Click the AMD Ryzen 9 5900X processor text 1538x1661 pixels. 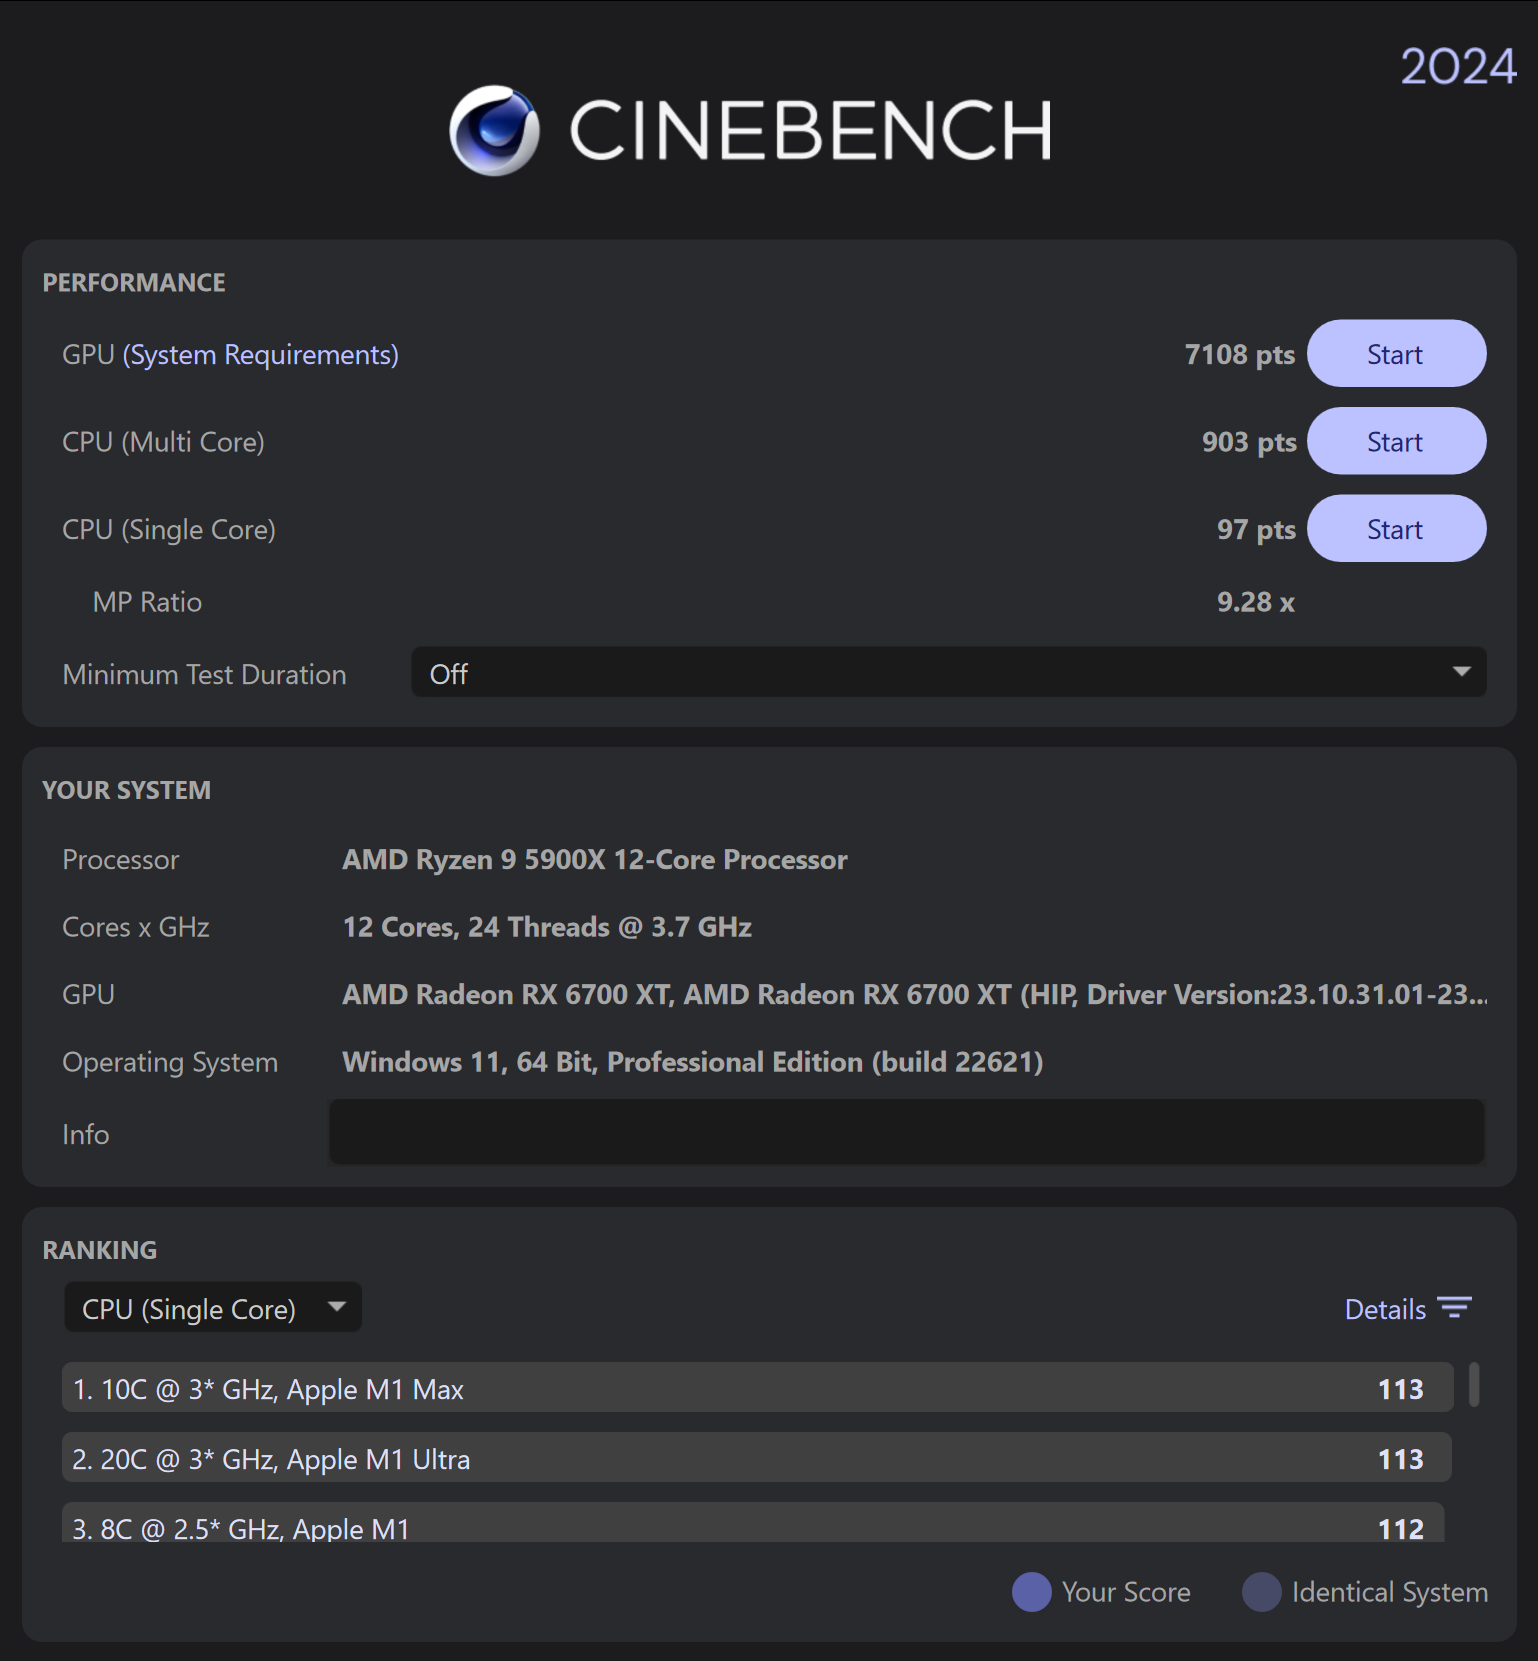point(595,860)
